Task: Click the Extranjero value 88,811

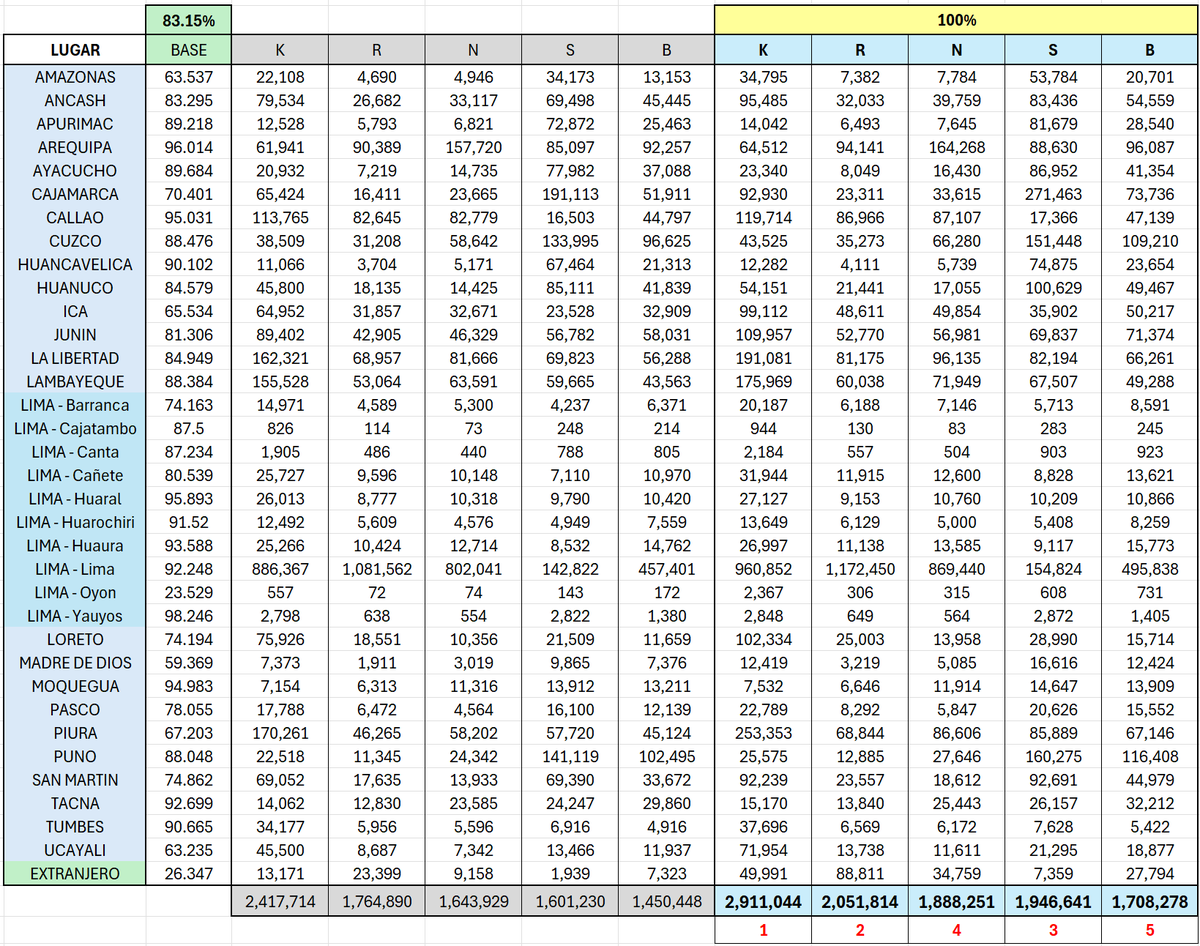Action: pos(861,874)
